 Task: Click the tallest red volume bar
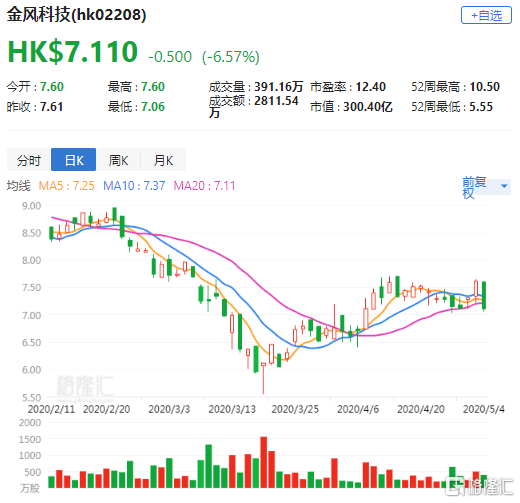click(264, 462)
